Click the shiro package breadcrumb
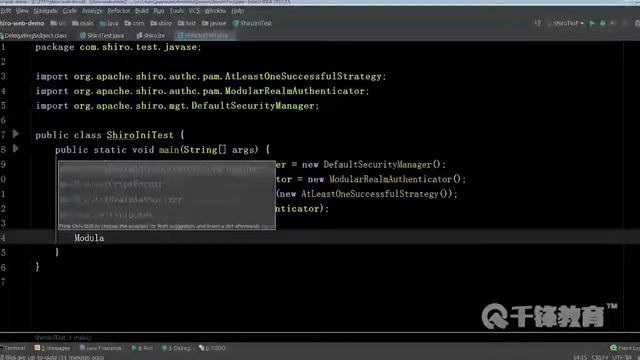Image resolution: width=640 pixels, height=360 pixels. (161, 23)
